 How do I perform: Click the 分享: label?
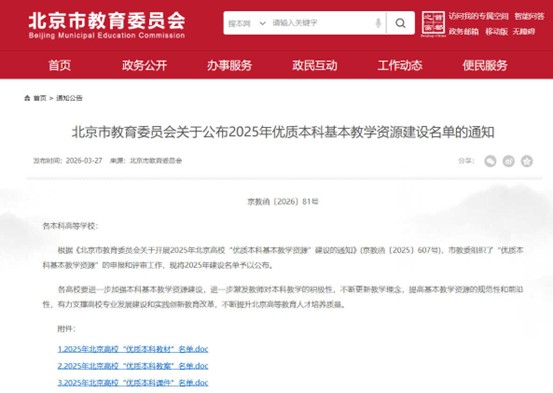(x=466, y=161)
